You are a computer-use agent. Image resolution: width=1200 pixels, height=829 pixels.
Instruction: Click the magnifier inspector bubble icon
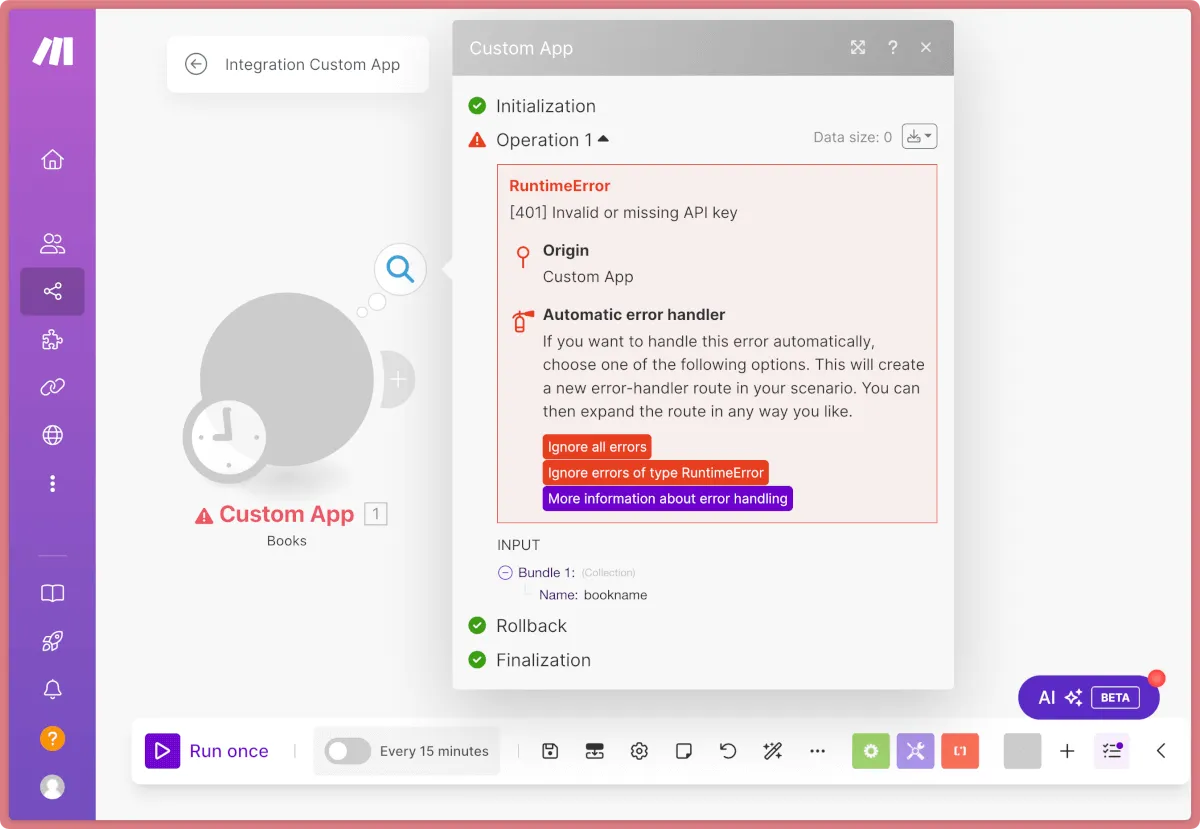[x=400, y=269]
